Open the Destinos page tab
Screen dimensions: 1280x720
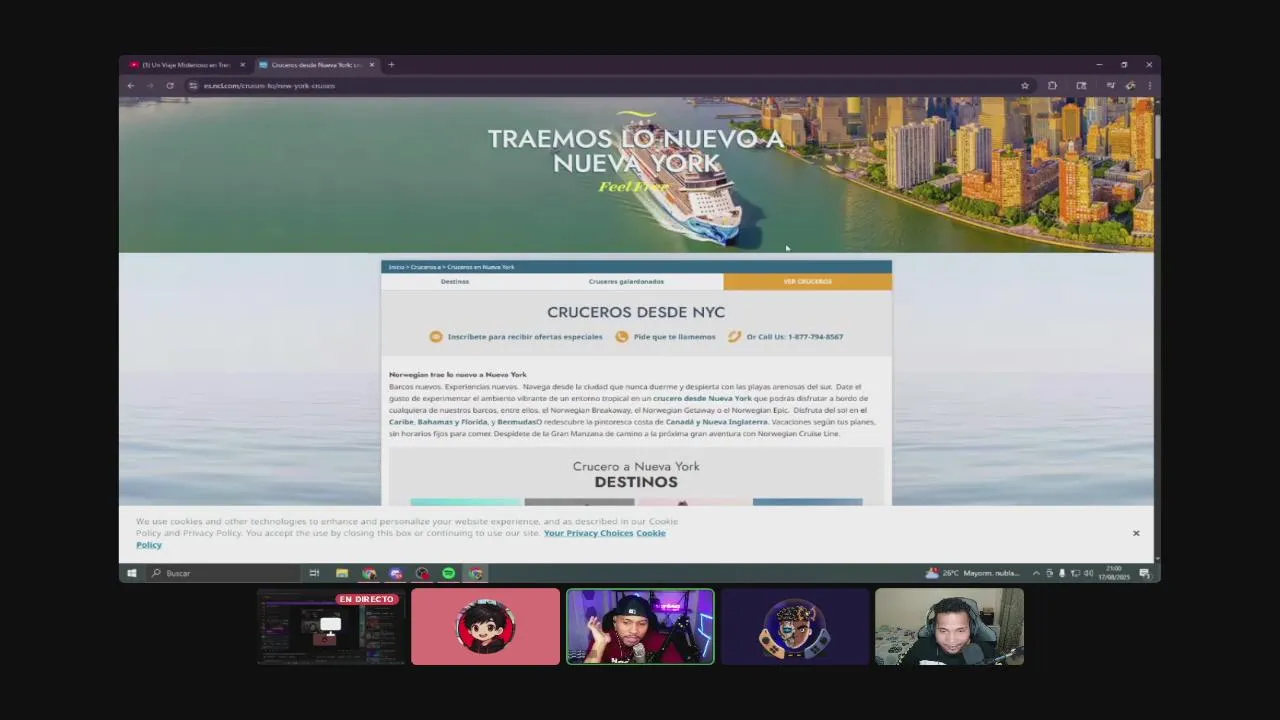[455, 281]
